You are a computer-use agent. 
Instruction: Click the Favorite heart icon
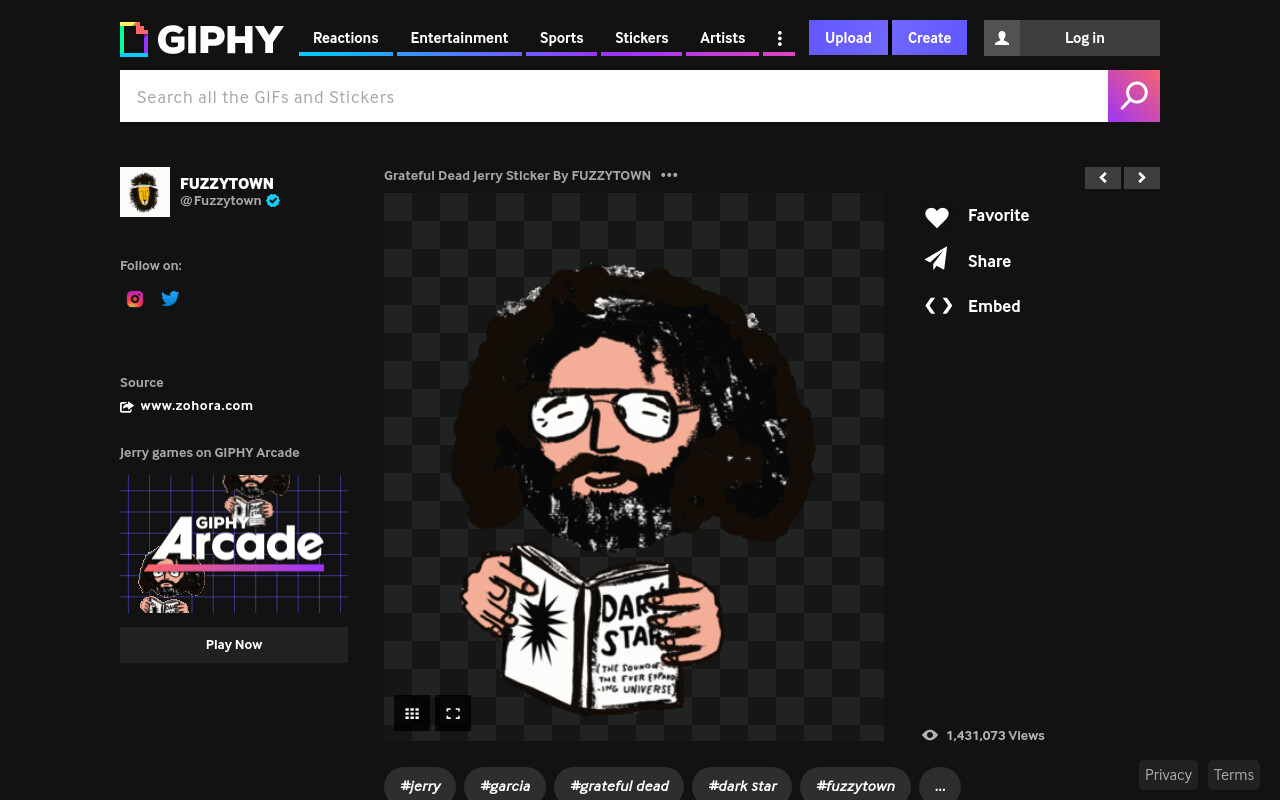(x=936, y=217)
